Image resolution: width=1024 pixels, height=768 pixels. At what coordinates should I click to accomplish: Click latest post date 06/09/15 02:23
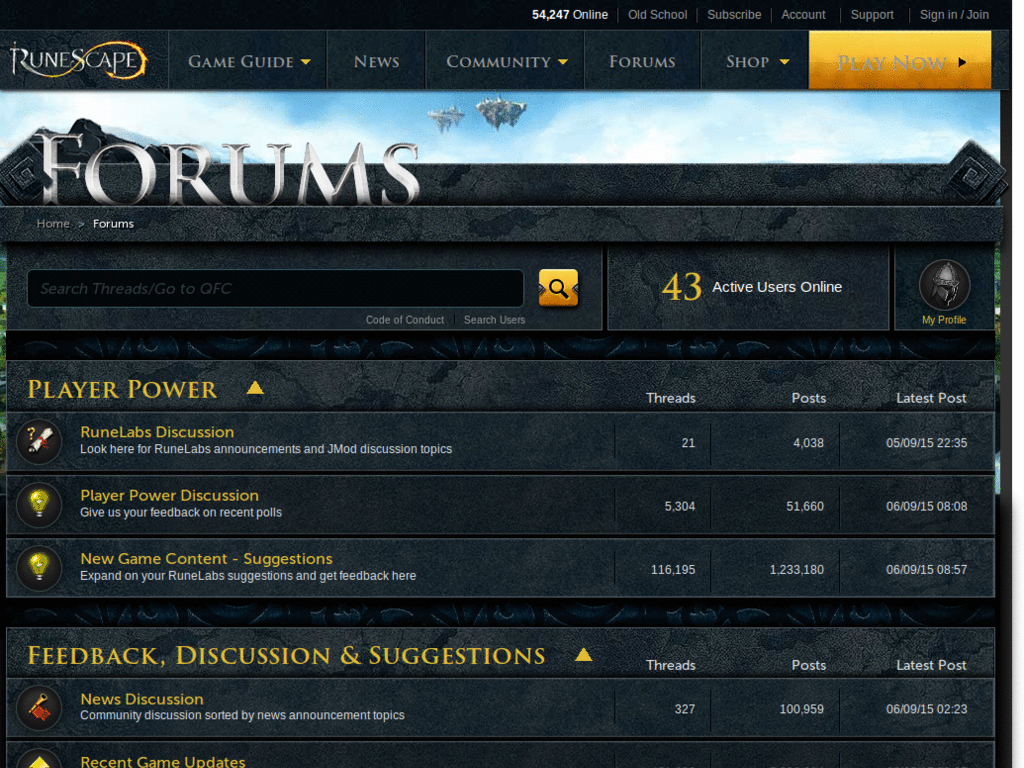(926, 709)
